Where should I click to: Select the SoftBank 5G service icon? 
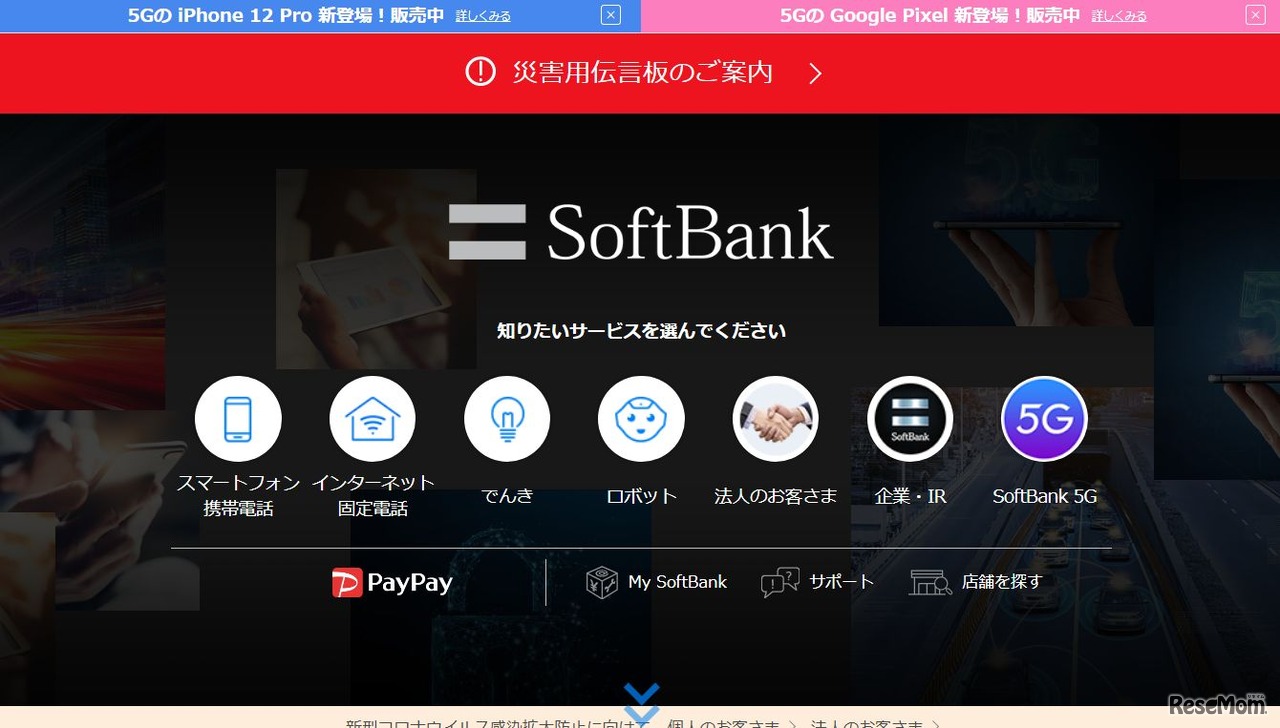click(x=1044, y=418)
